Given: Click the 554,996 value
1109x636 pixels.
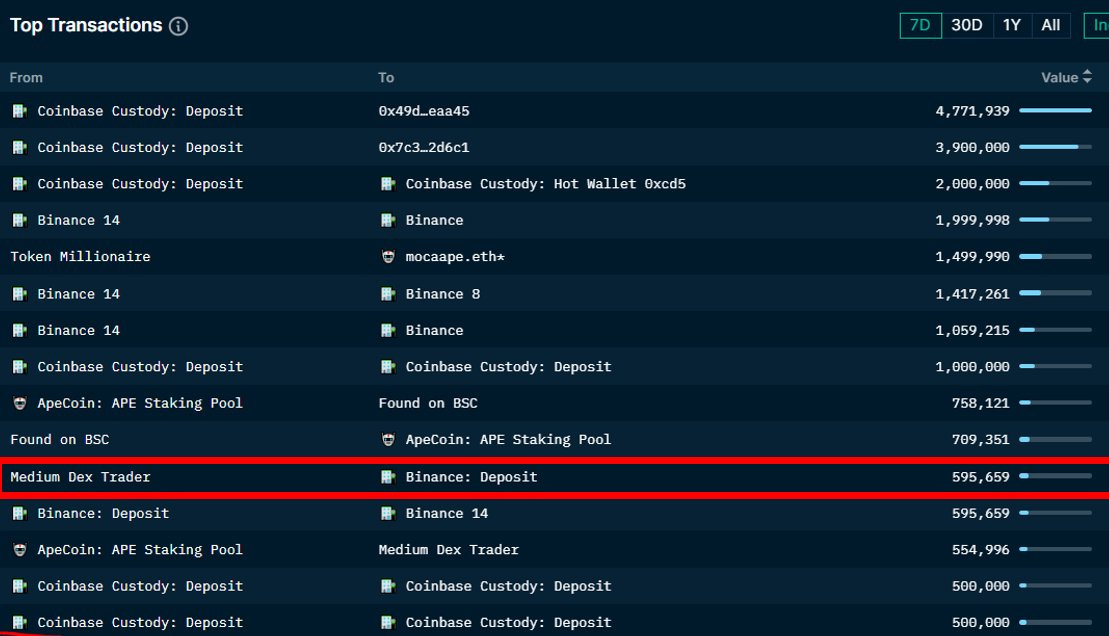Looking at the screenshot, I should (x=980, y=550).
